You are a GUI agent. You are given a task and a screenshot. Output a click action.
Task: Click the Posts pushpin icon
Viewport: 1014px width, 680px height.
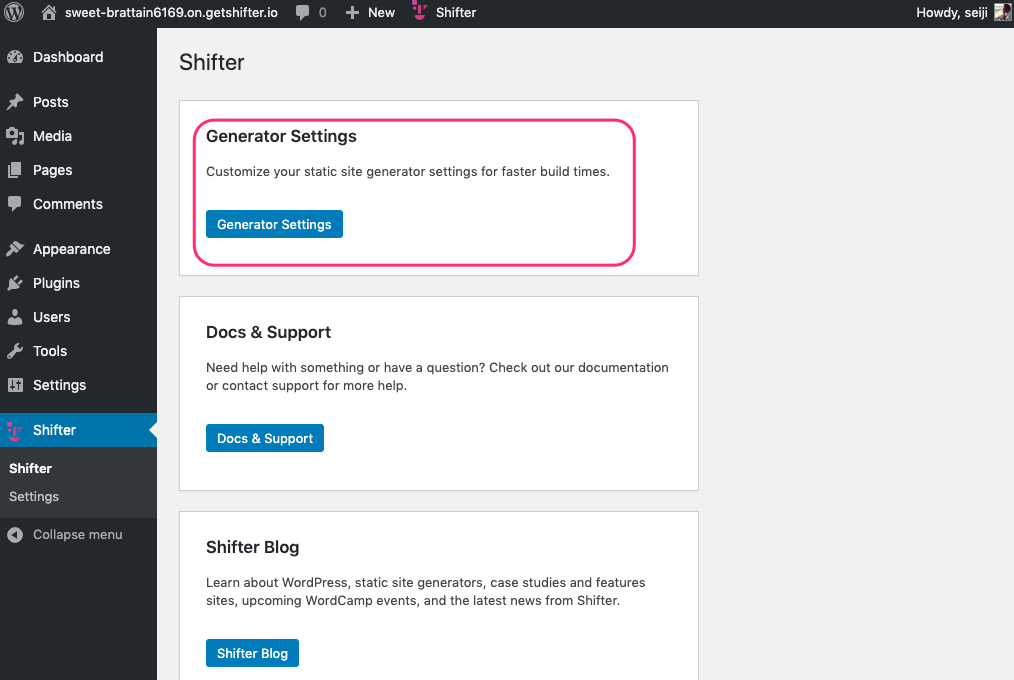(x=15, y=102)
